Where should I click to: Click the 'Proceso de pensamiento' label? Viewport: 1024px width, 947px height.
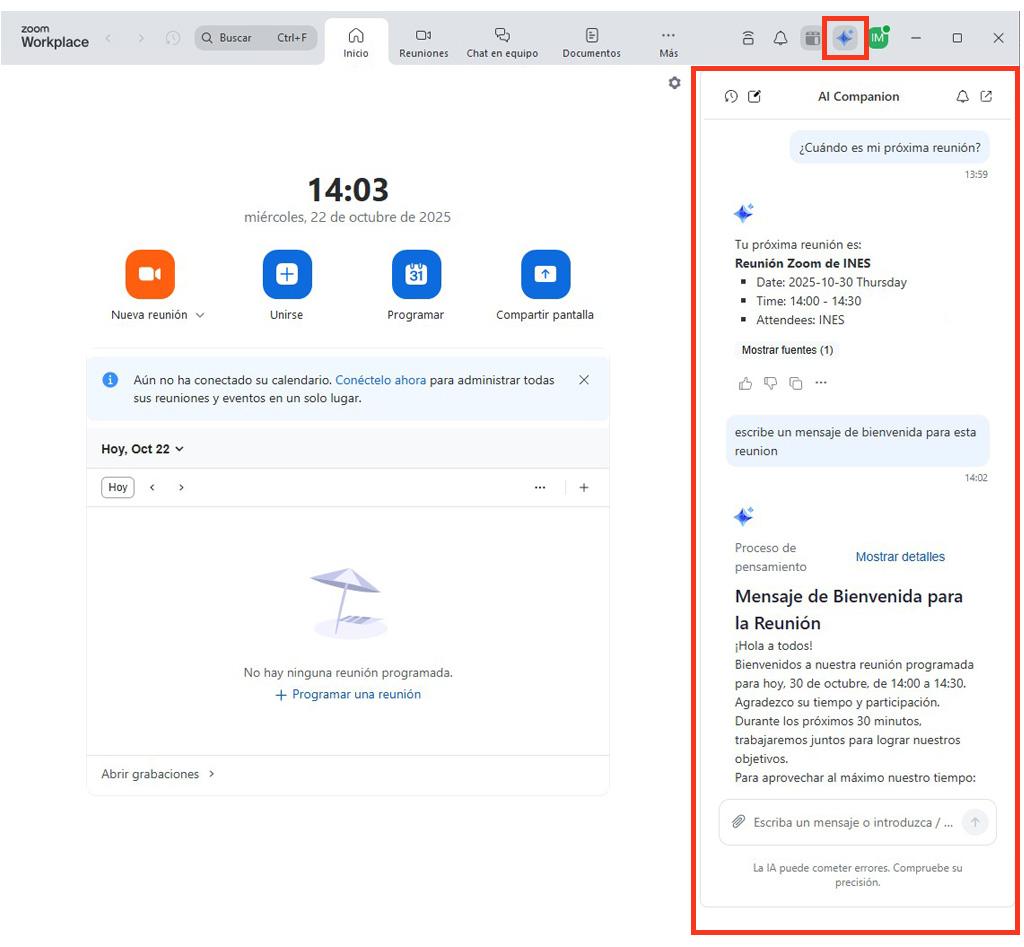click(771, 557)
